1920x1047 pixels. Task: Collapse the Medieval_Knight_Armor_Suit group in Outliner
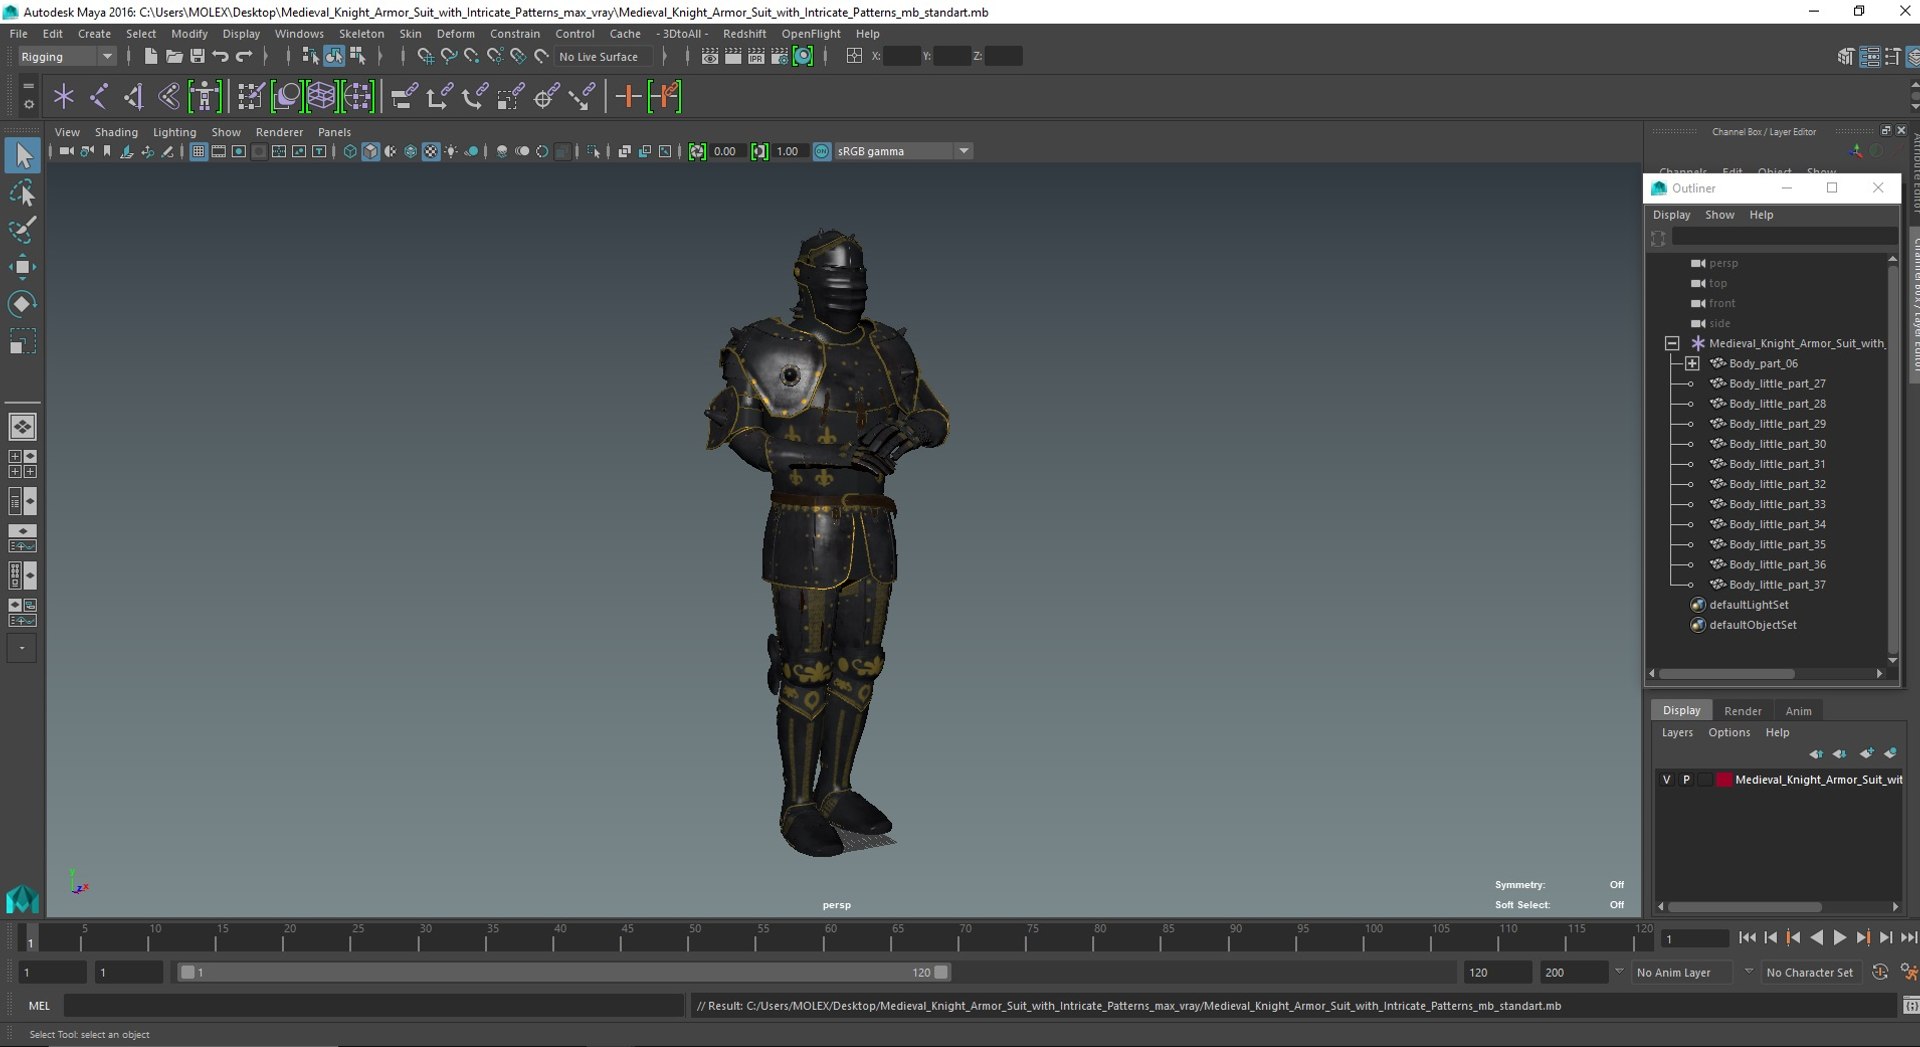point(1671,343)
